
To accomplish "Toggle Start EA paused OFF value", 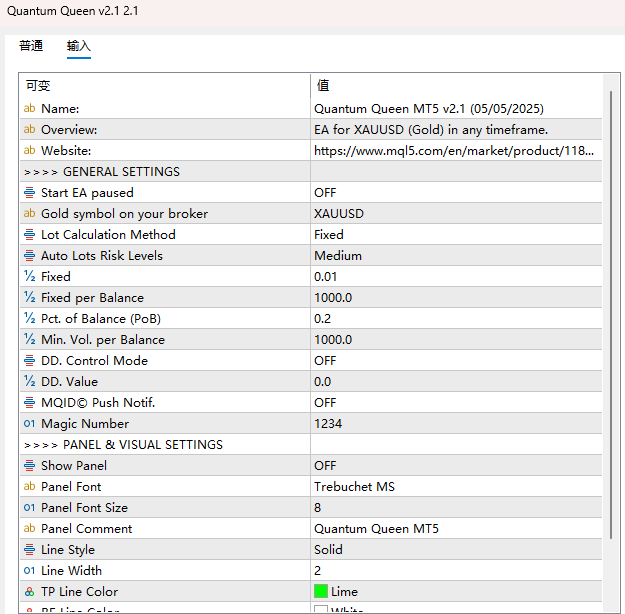I will 456,193.
